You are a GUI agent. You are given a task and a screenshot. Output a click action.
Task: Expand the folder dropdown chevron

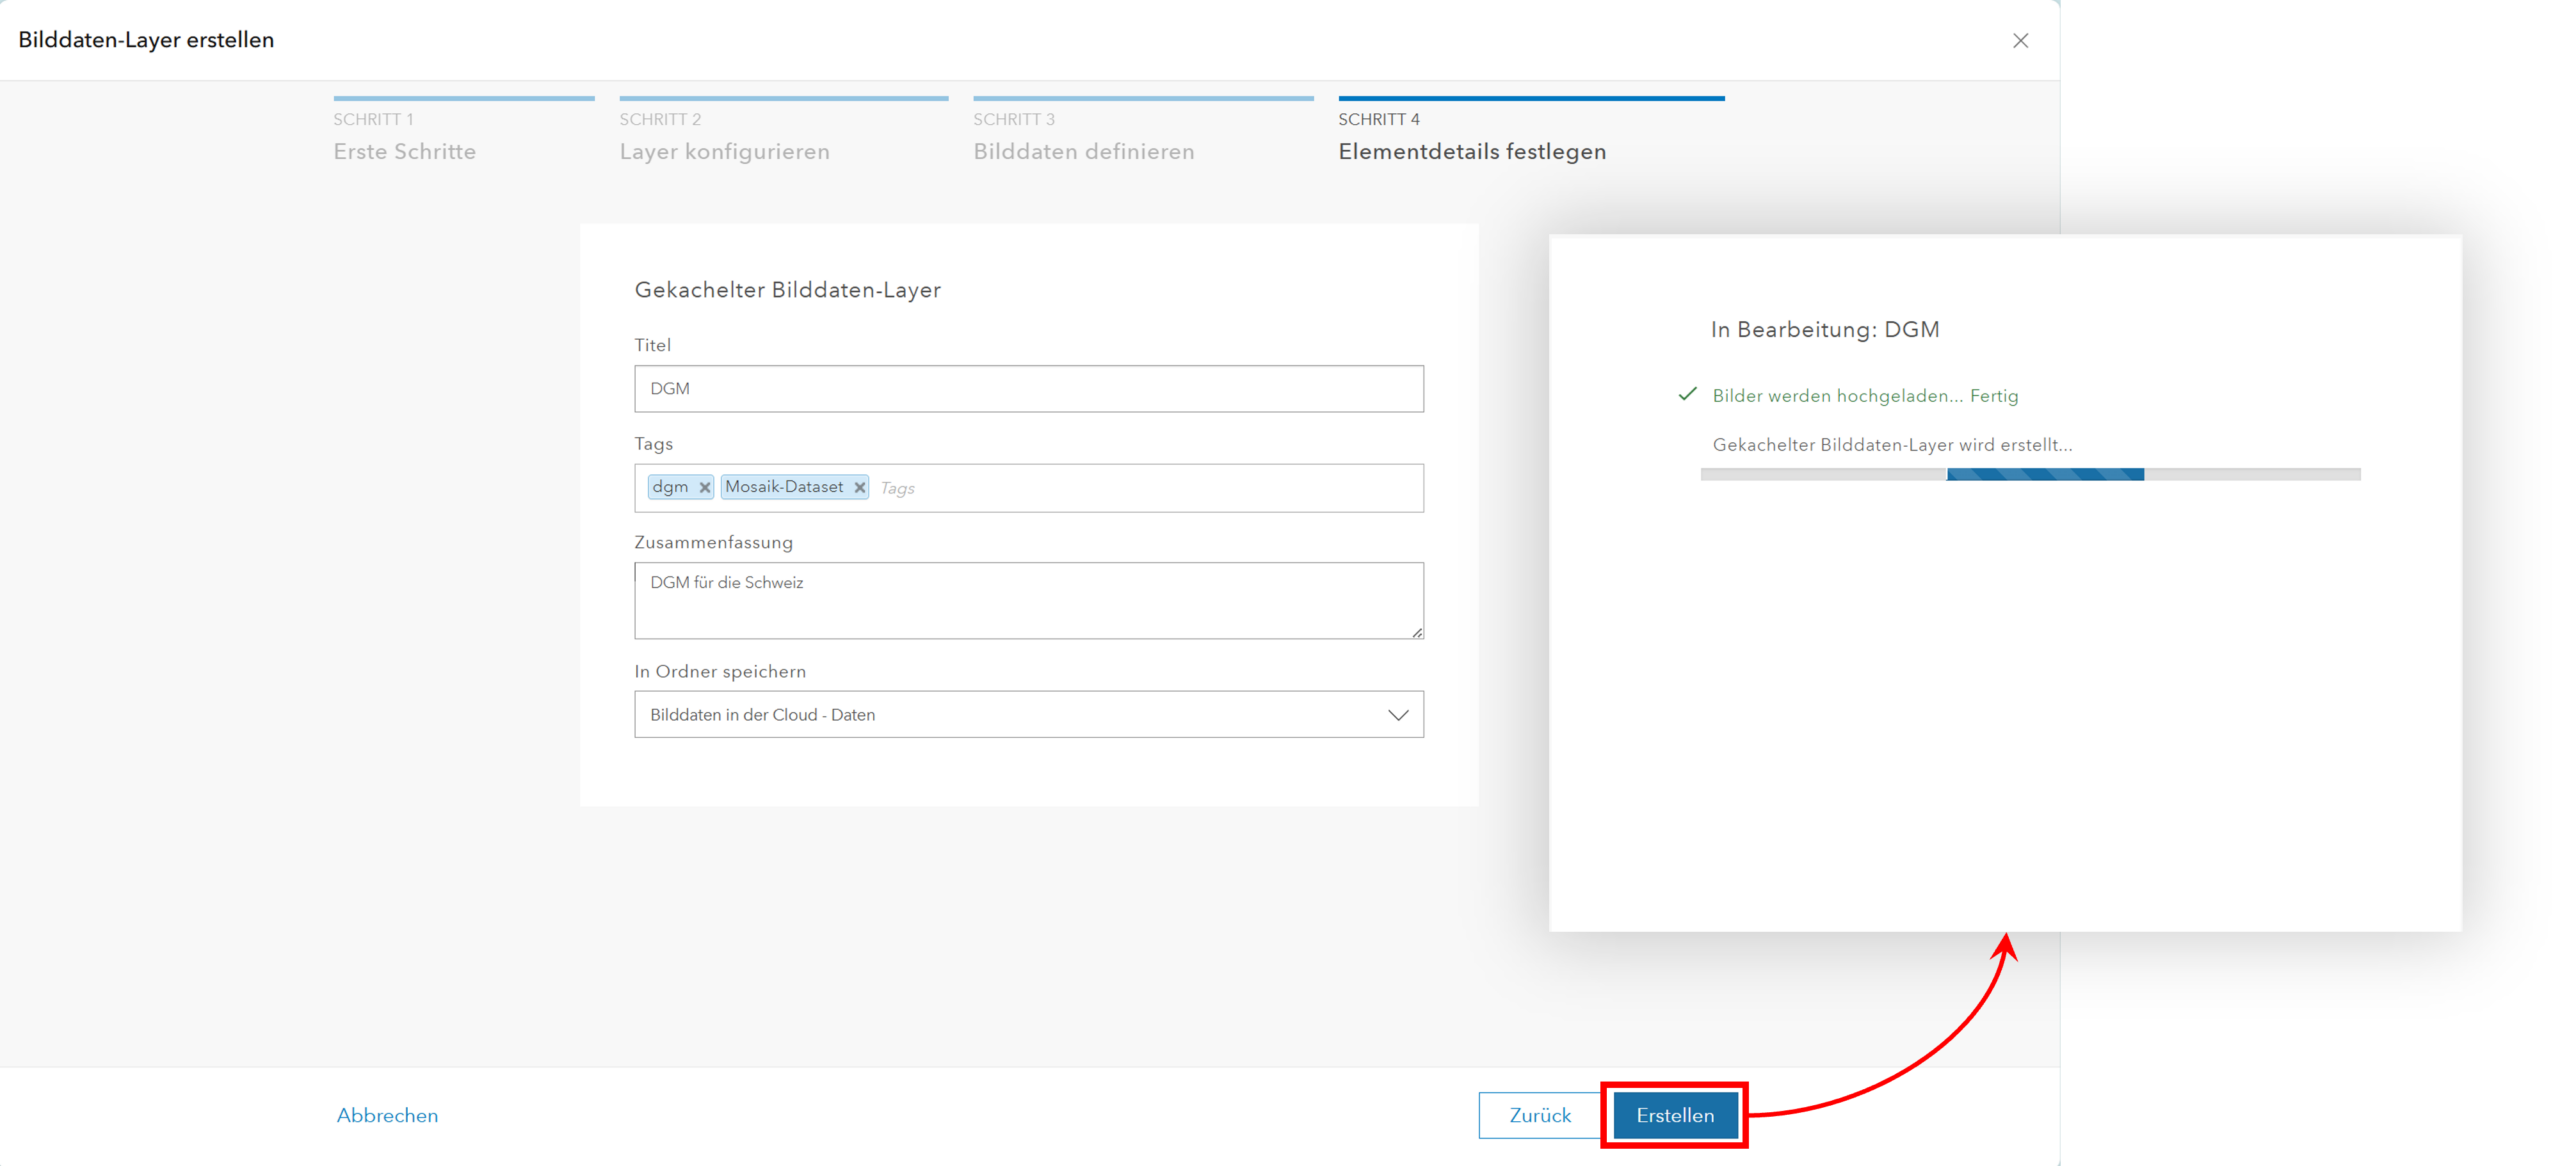[x=1397, y=715]
